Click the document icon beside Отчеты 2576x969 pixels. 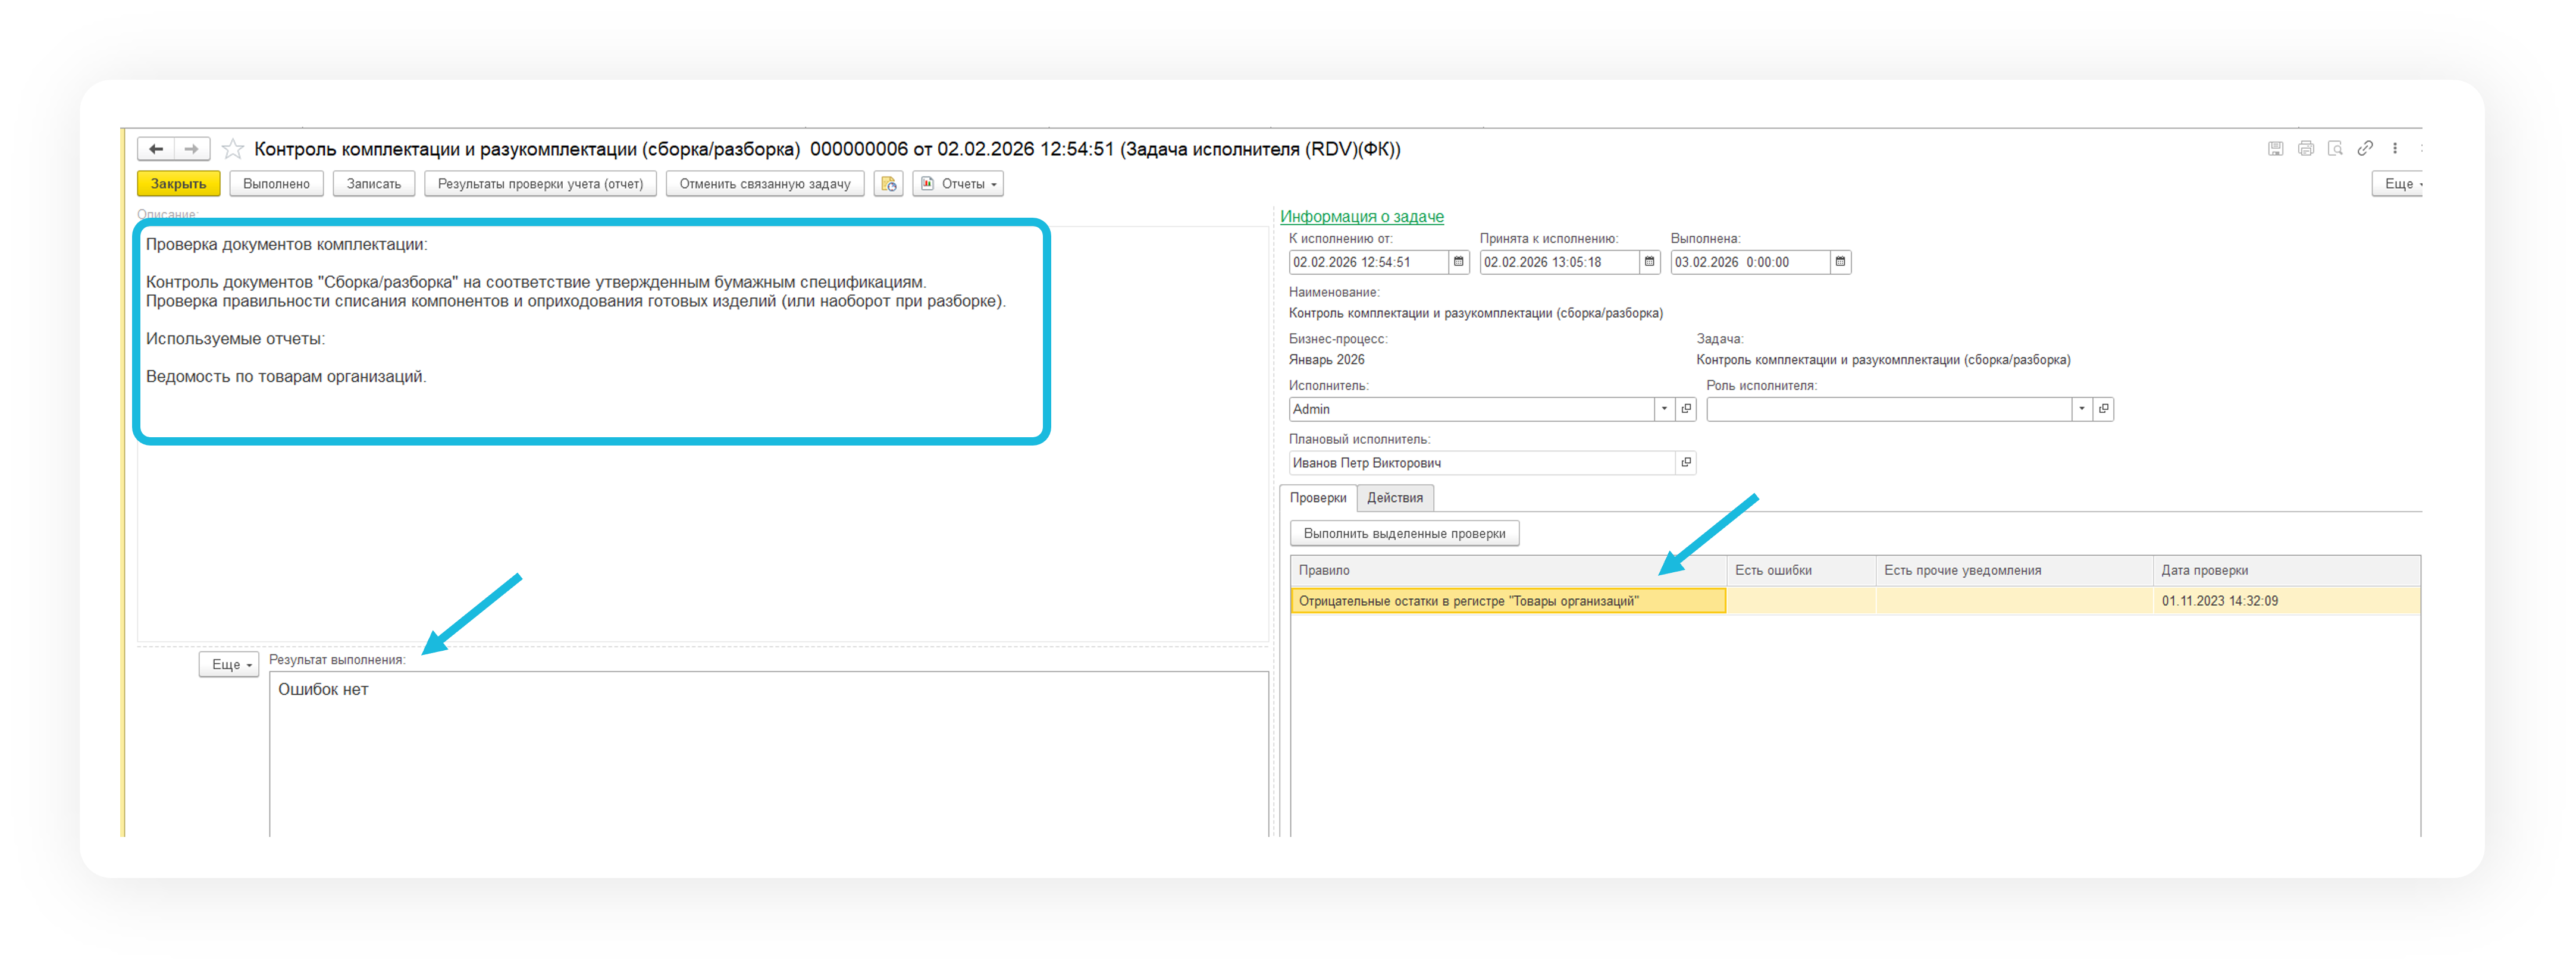(888, 184)
